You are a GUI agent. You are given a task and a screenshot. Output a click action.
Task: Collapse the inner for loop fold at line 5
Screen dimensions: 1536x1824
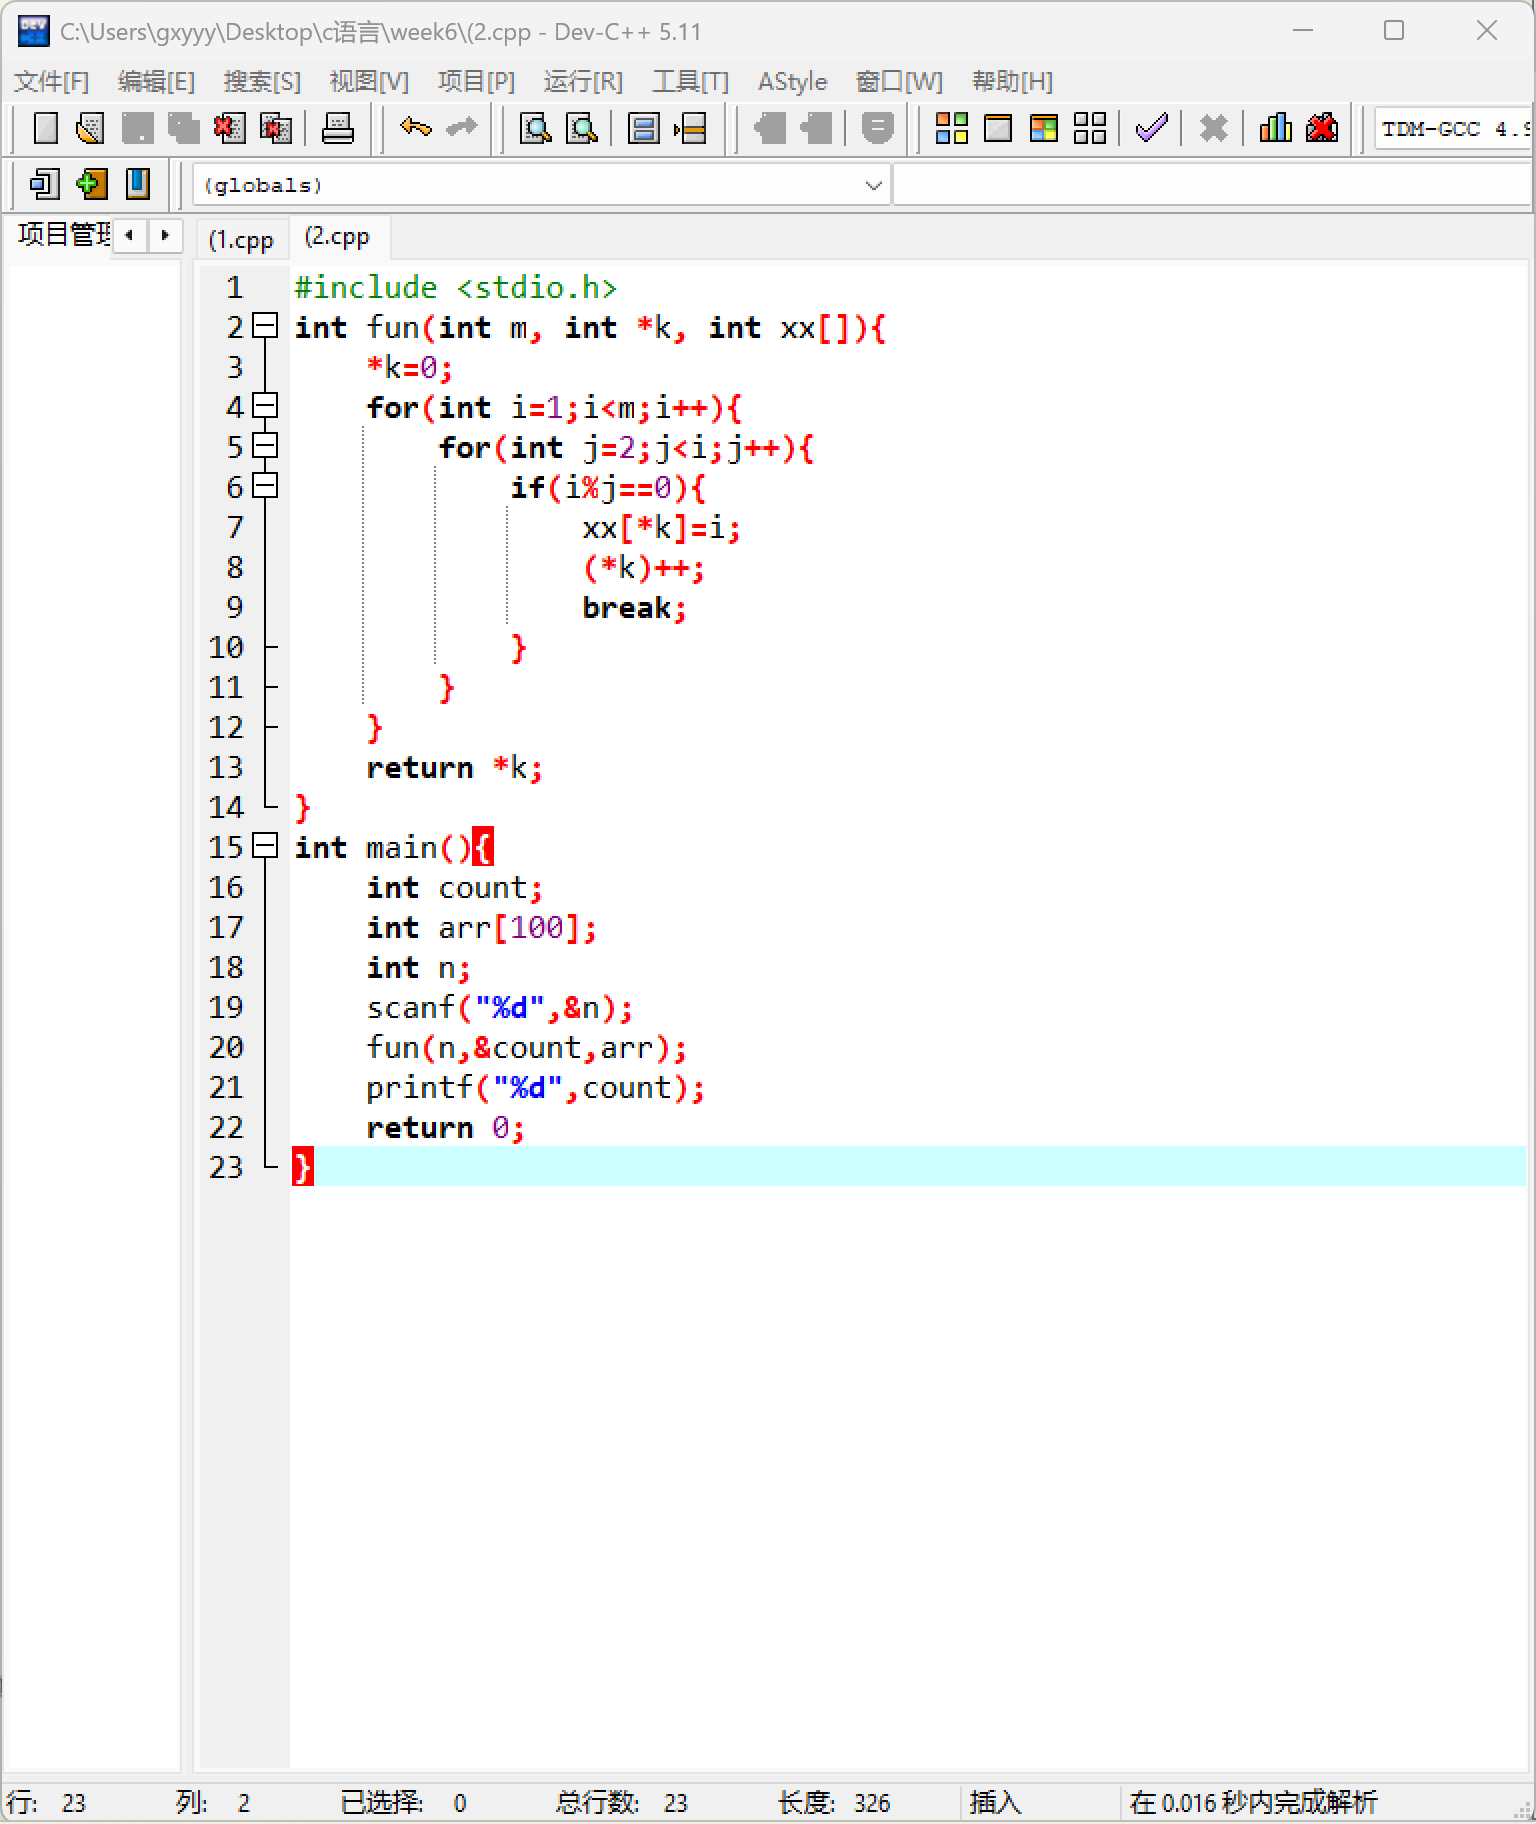click(265, 446)
